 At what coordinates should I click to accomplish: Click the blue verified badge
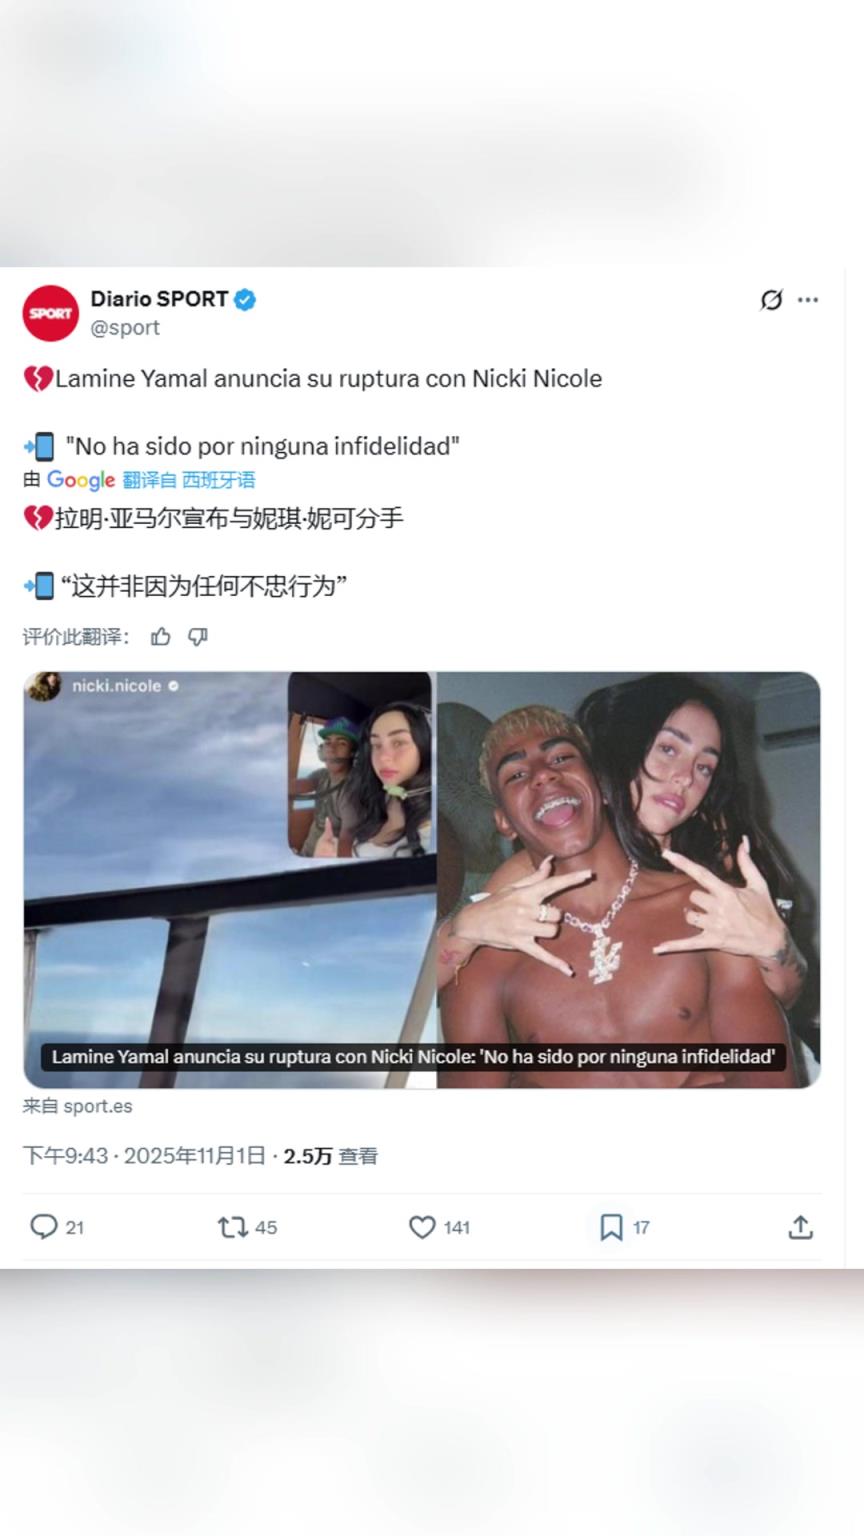245,299
